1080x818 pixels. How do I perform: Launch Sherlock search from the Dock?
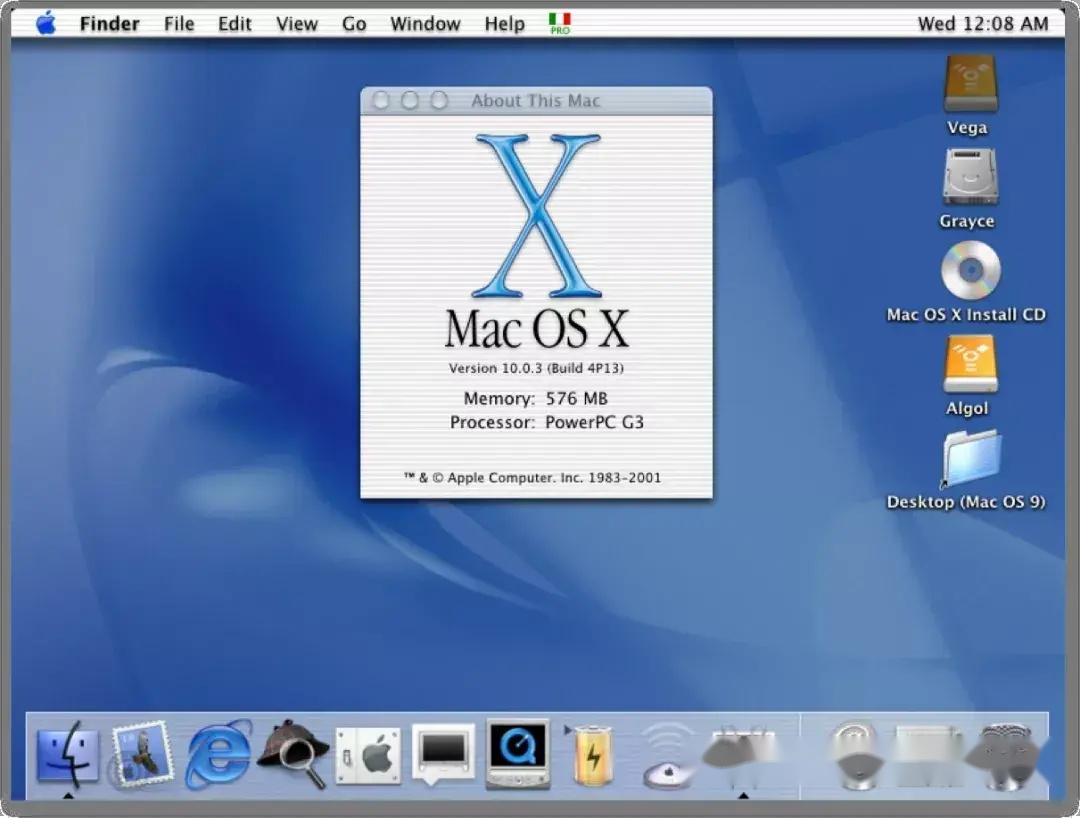293,754
